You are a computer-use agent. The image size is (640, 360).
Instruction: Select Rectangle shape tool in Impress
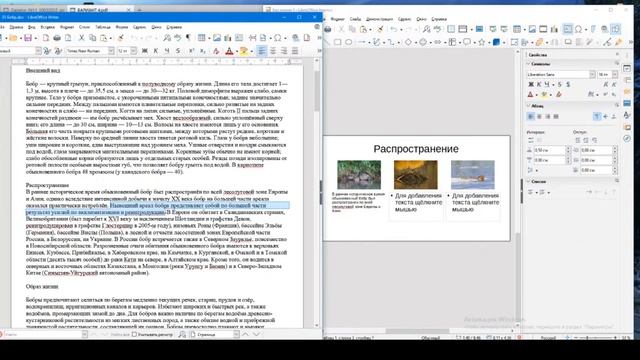338,42
